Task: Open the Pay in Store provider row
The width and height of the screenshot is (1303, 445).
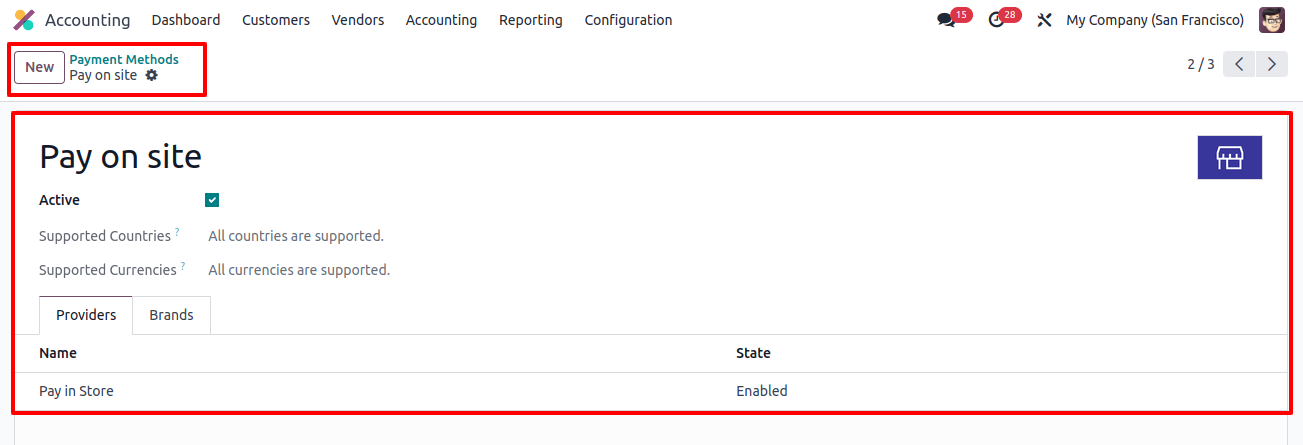Action: [x=651, y=391]
